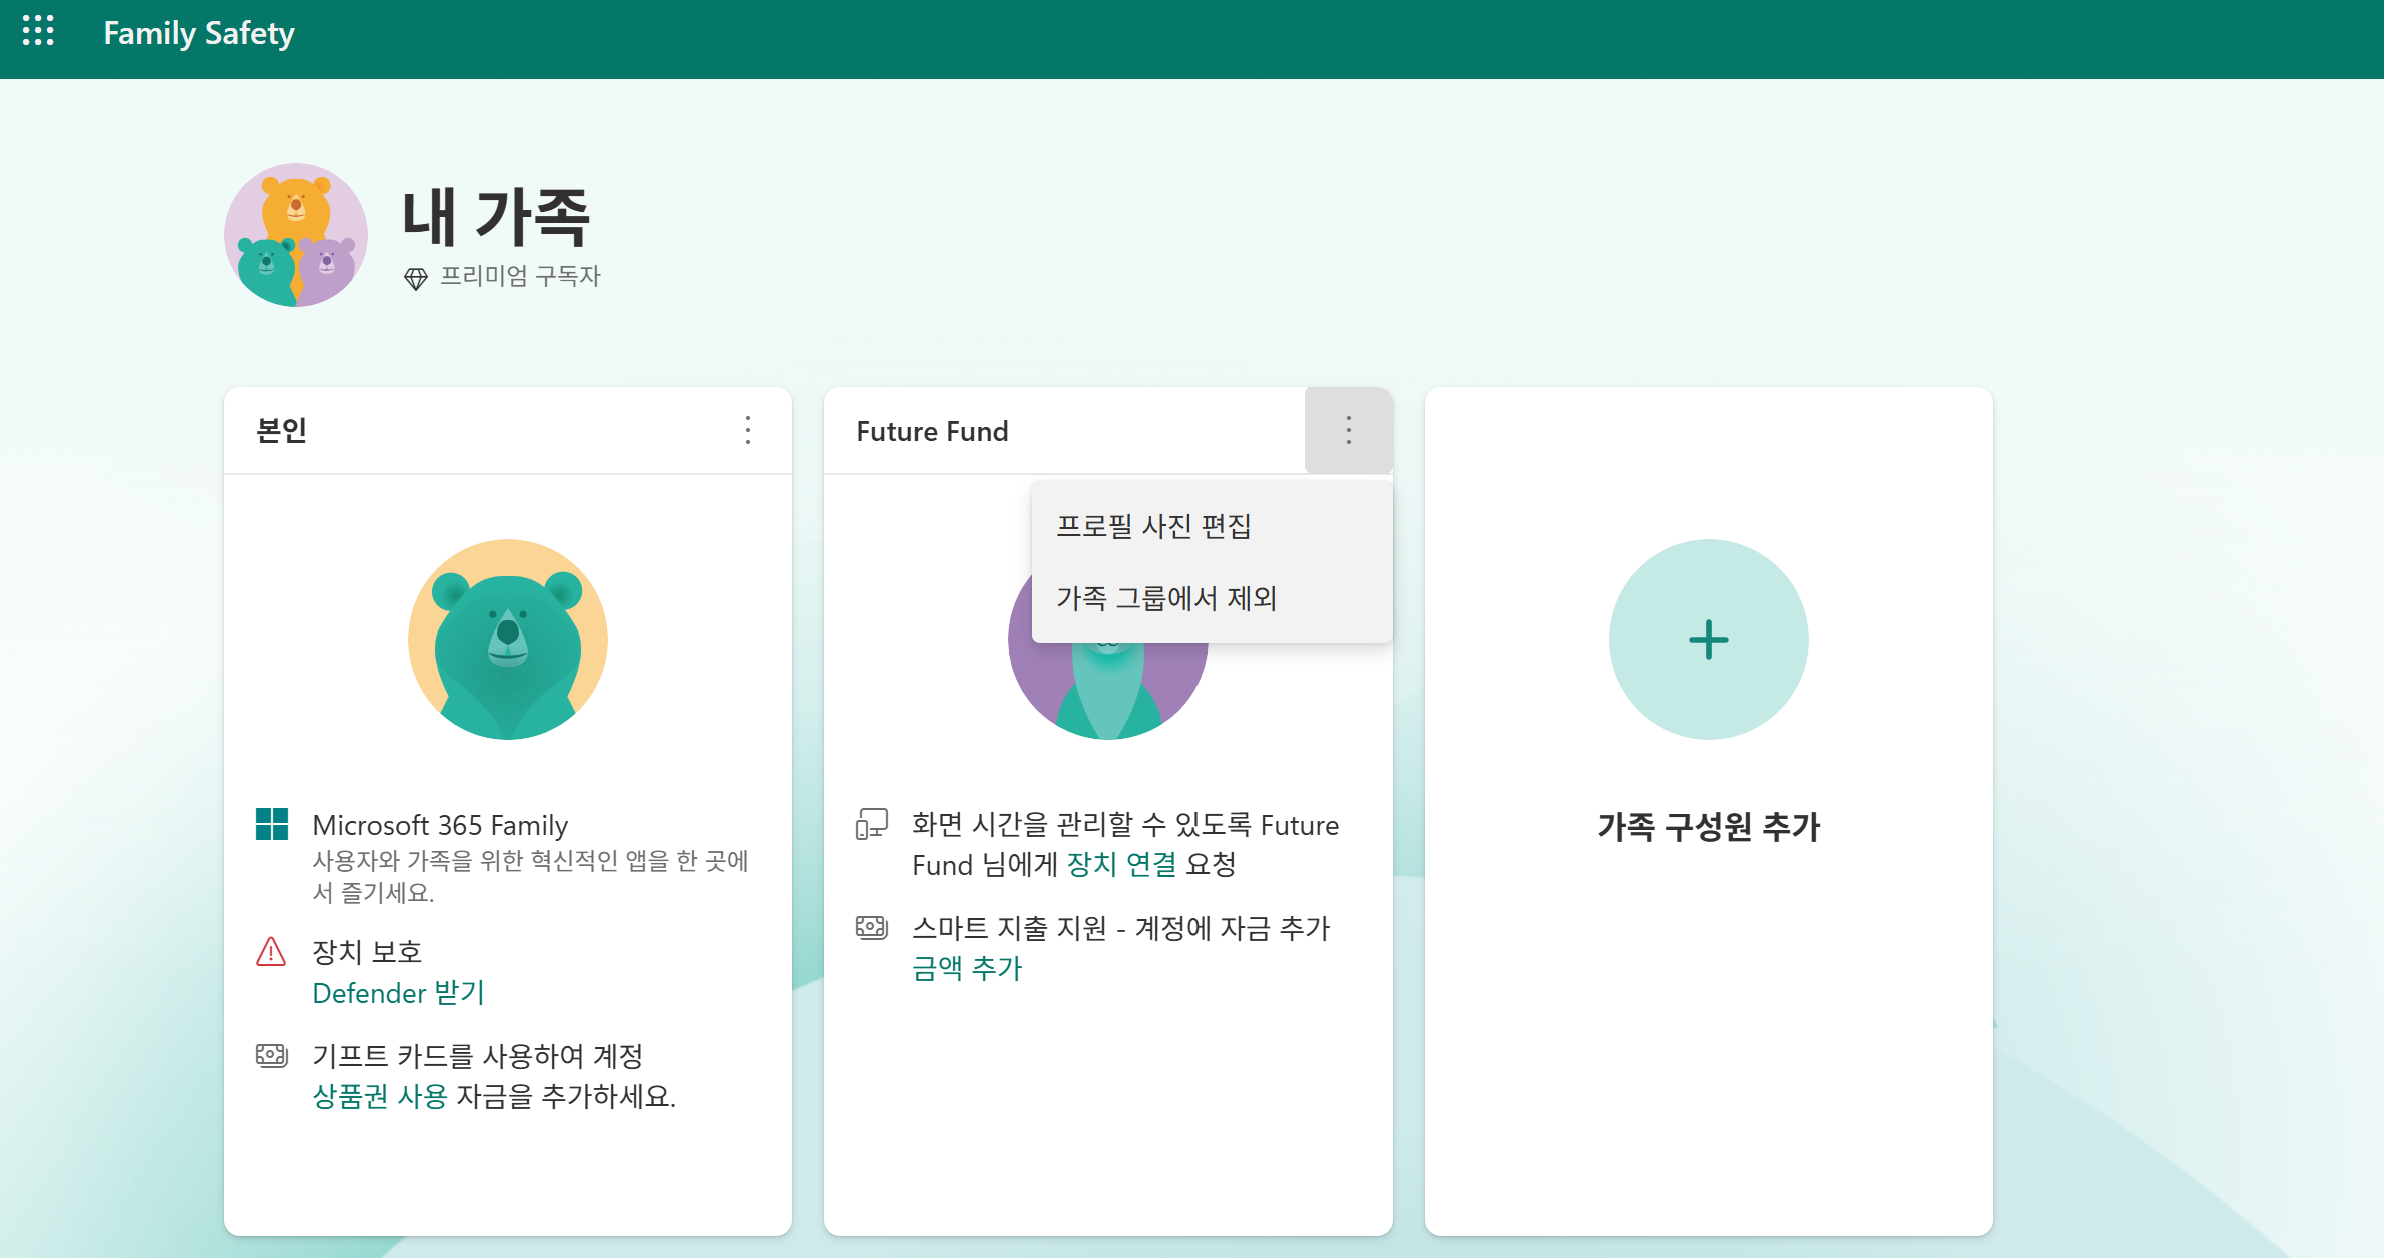Open the 금액 추가 link
2384x1258 pixels.
[x=967, y=968]
